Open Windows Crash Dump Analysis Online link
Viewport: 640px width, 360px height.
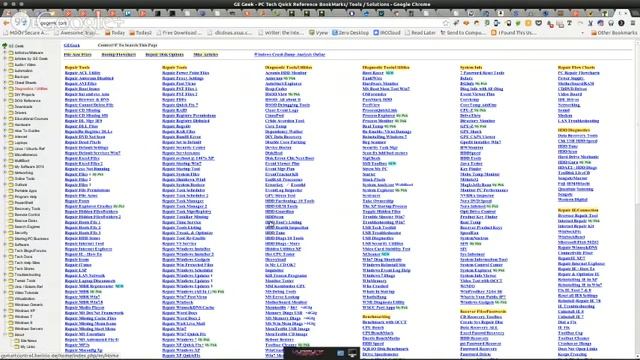(289, 54)
